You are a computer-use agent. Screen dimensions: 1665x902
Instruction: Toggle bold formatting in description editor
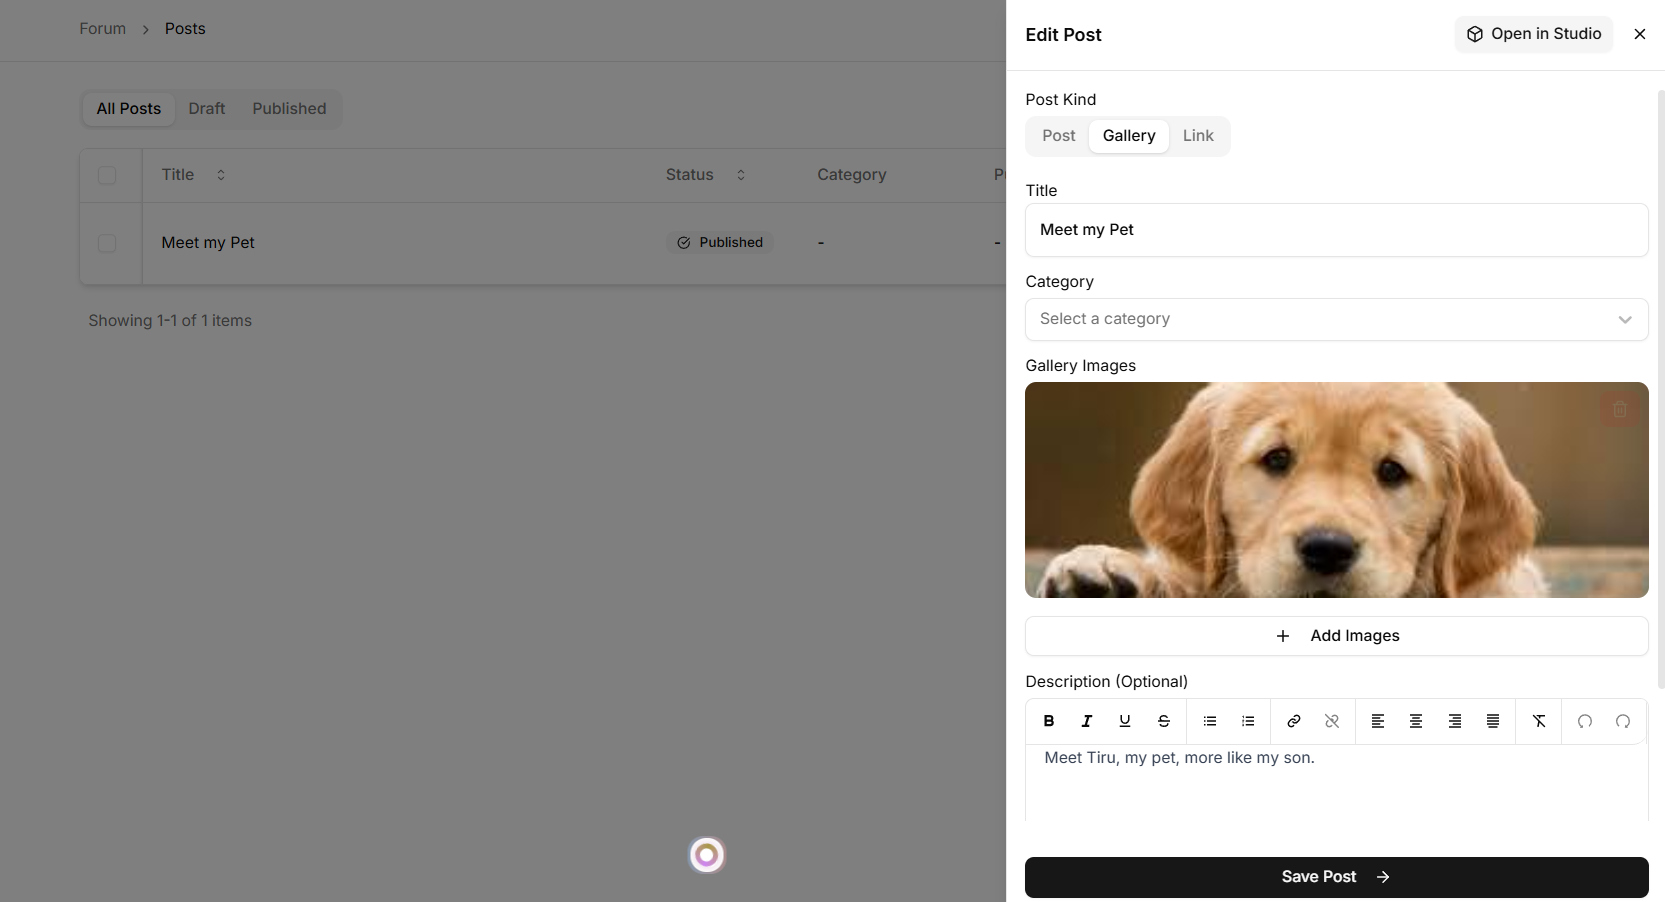[1048, 721]
